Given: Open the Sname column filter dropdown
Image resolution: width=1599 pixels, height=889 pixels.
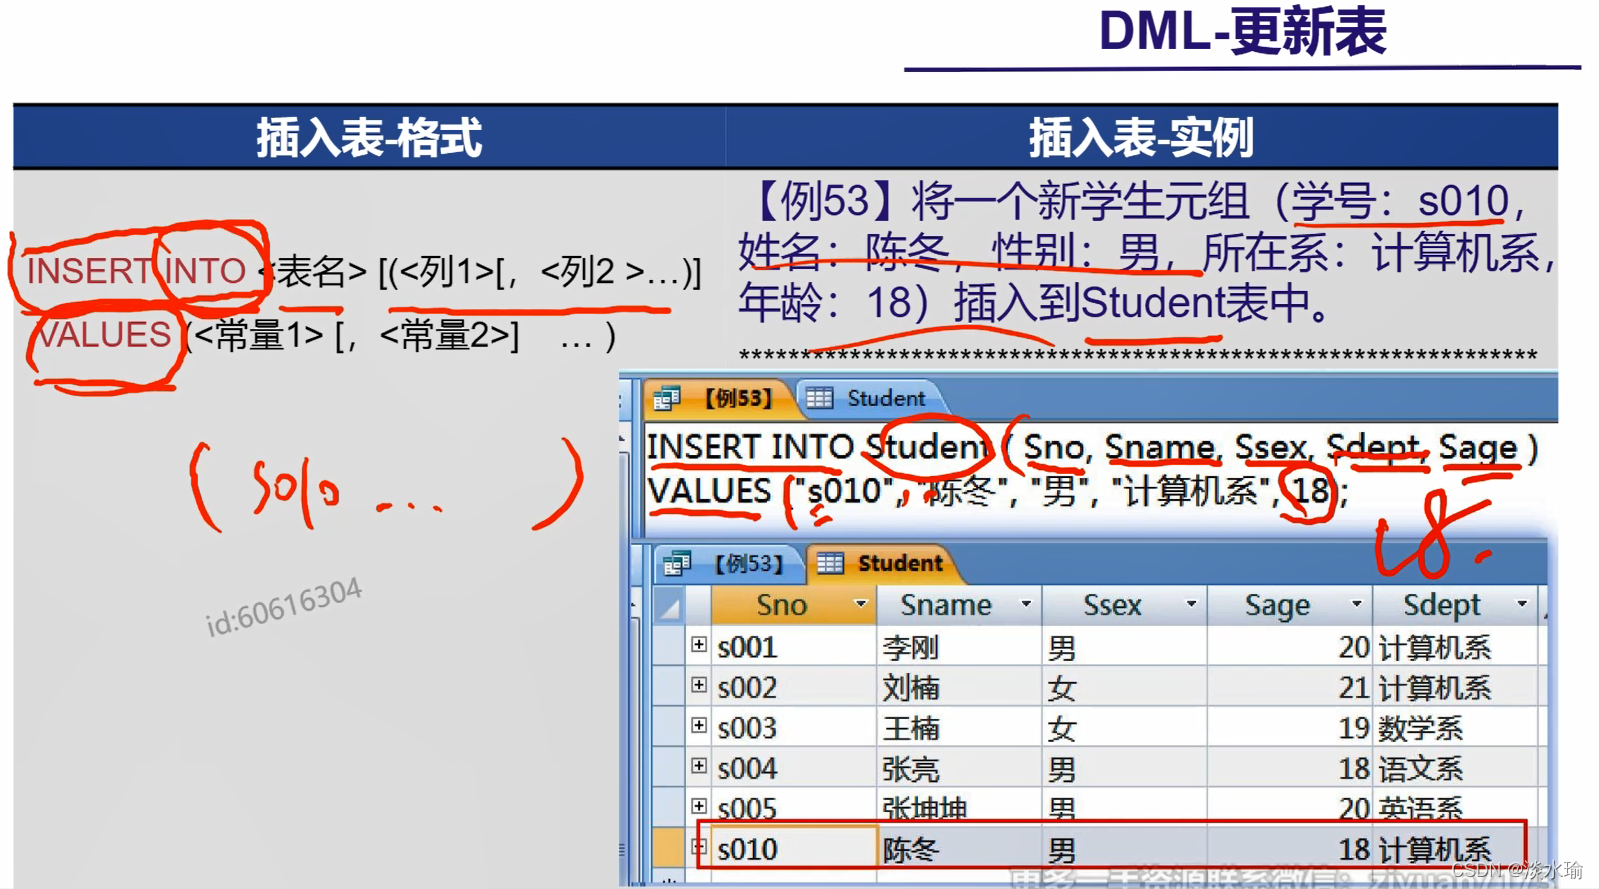Looking at the screenshot, I should coord(1025,604).
